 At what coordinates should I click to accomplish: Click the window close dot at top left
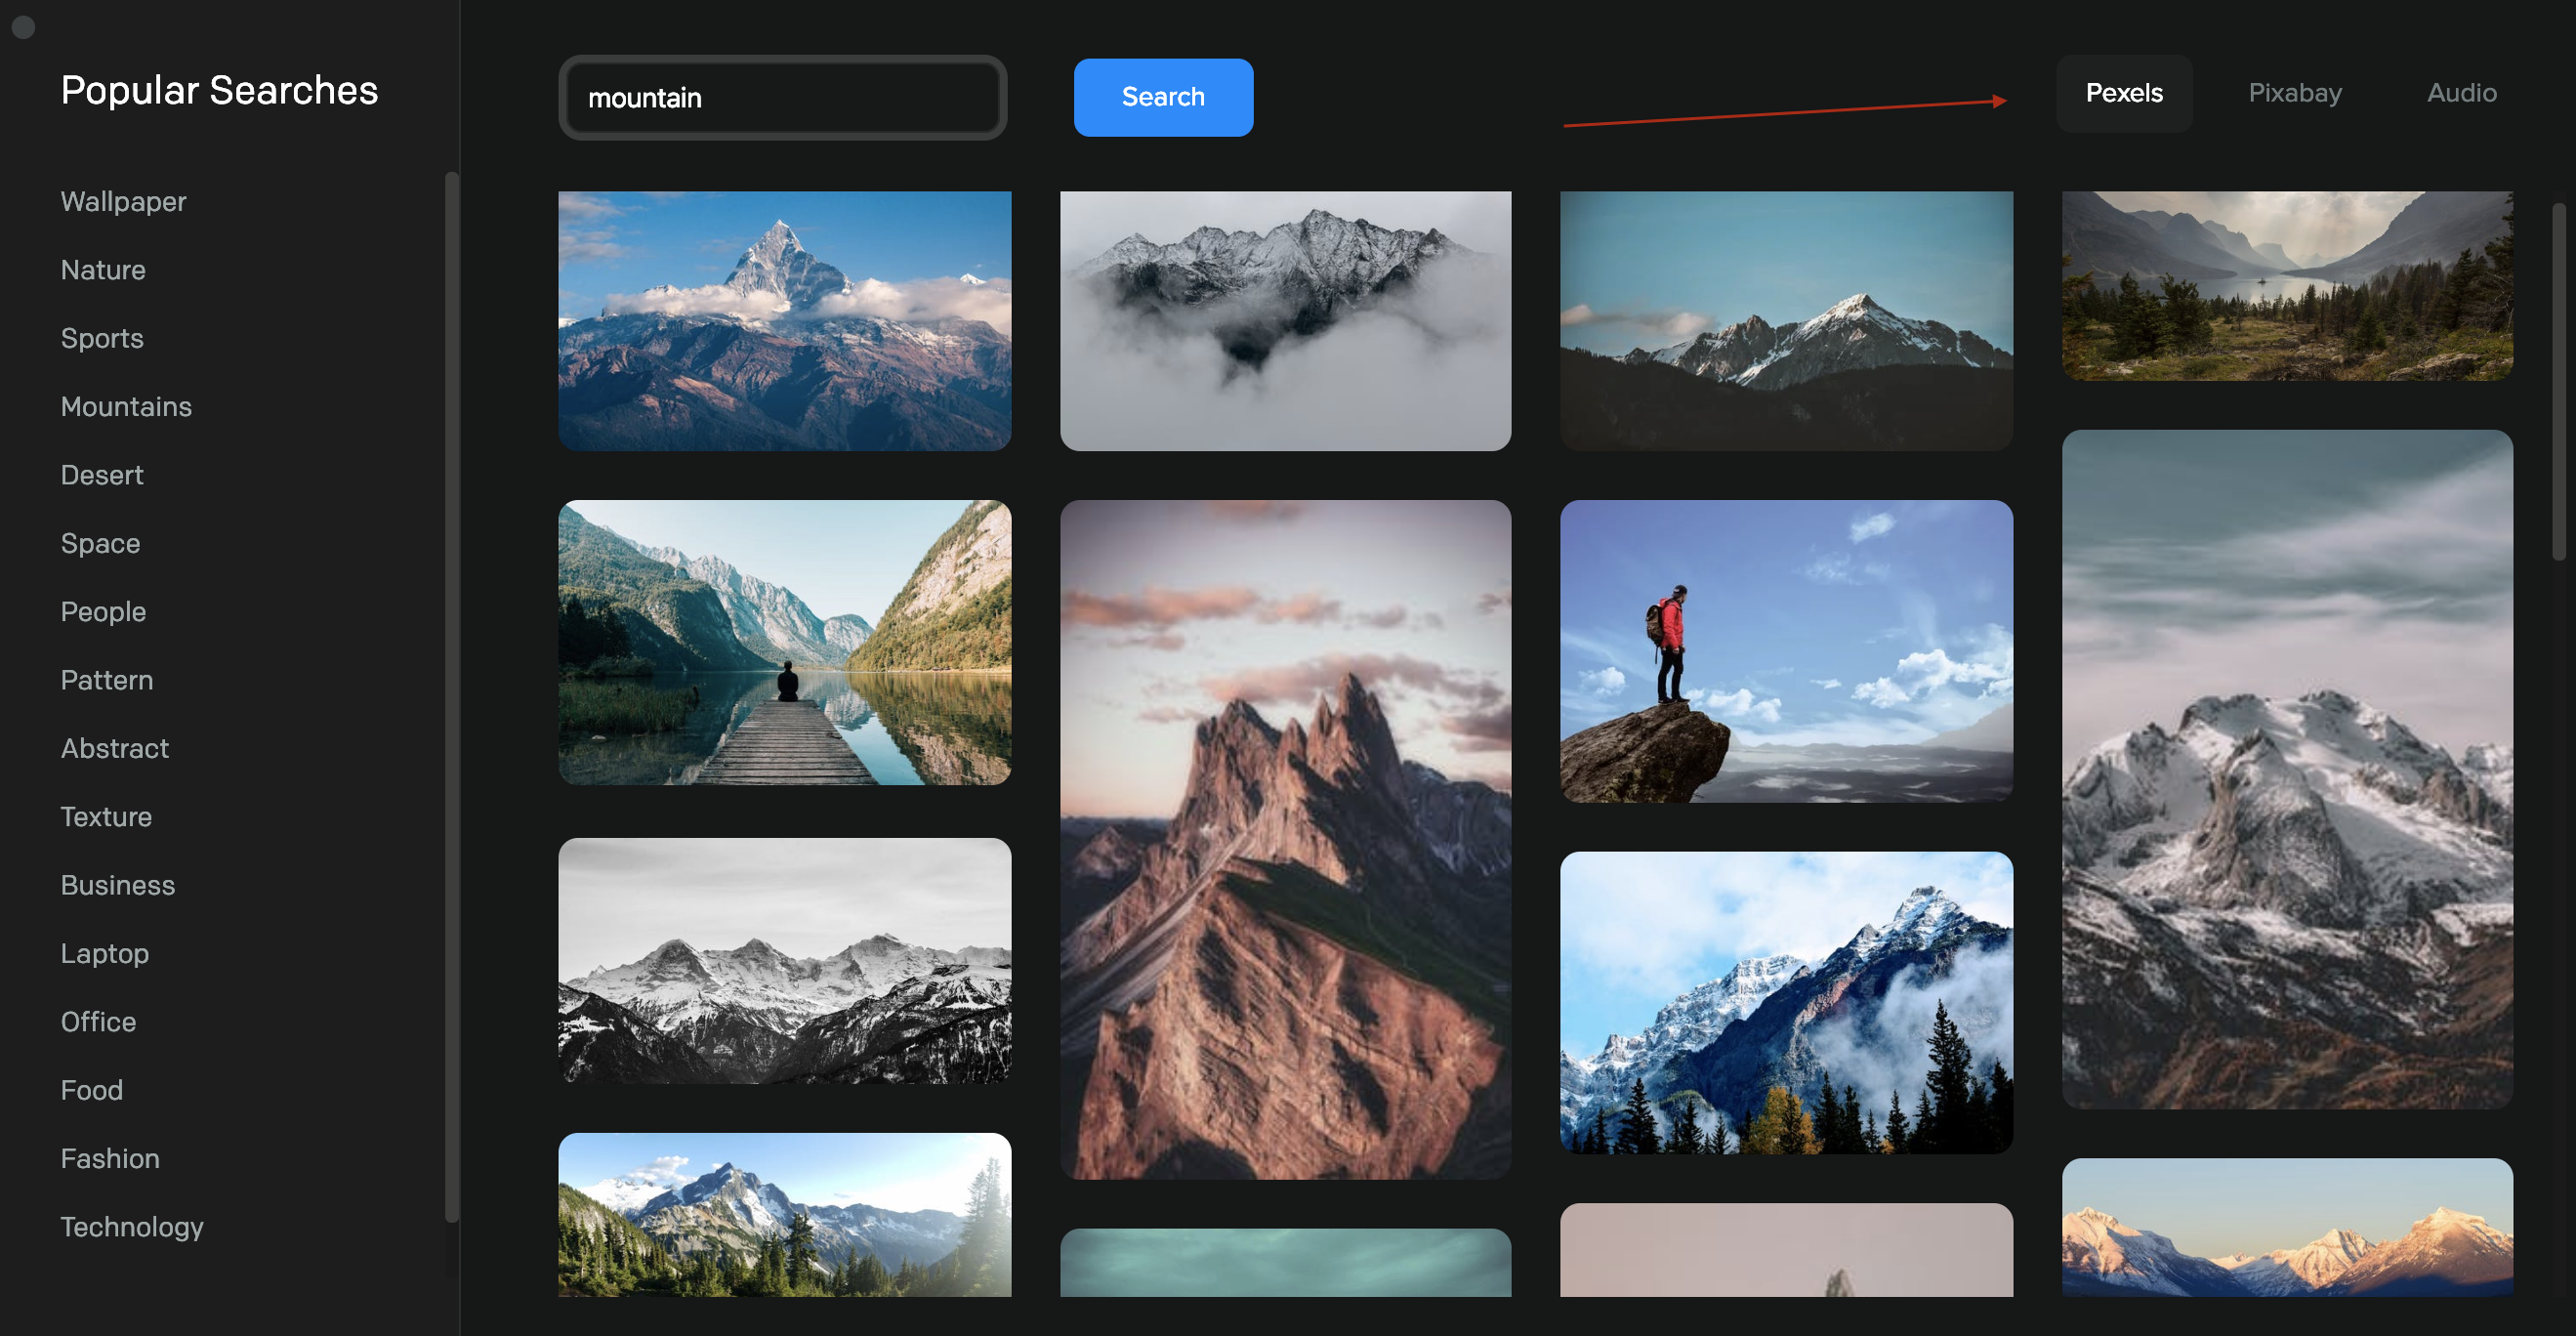point(24,27)
